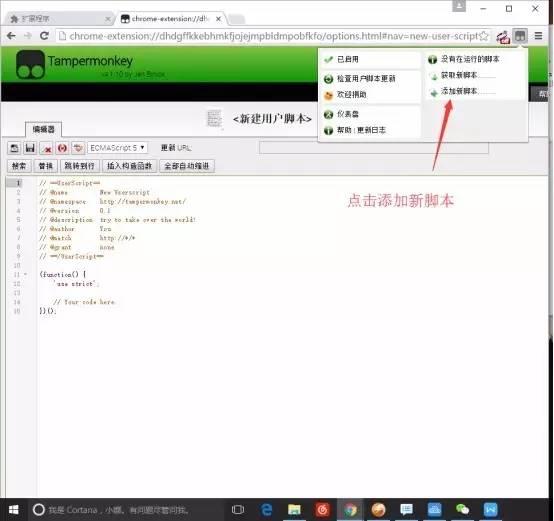The width and height of the screenshot is (554, 521).
Task: Open File Explorer from the taskbar
Action: (x=294, y=510)
